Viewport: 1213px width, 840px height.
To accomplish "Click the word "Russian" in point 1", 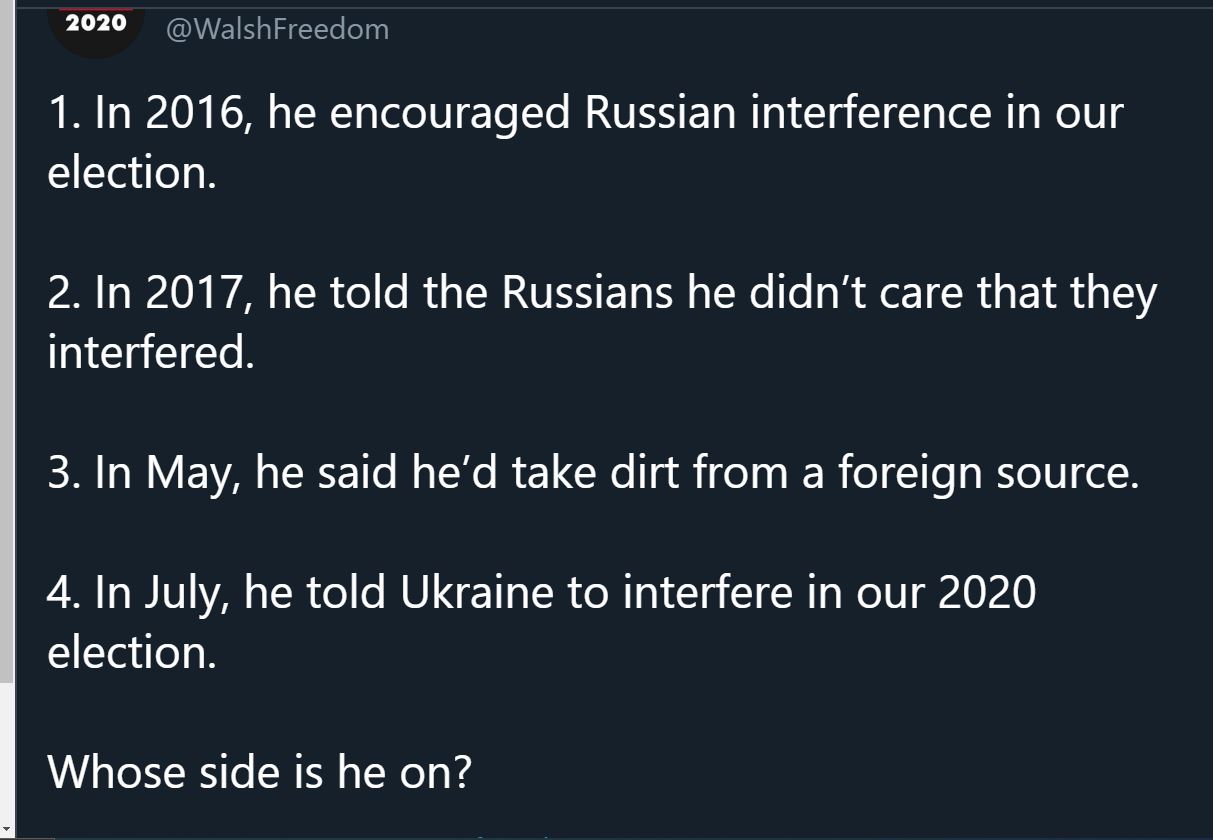I will [659, 113].
